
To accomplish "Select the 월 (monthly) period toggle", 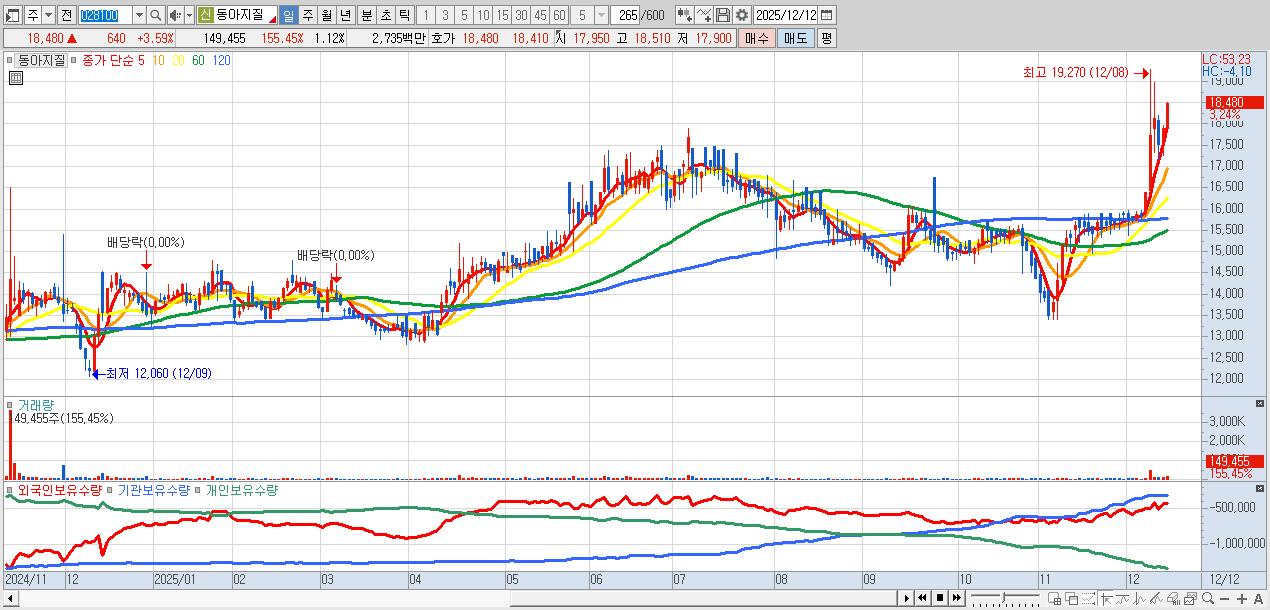I will [x=327, y=15].
